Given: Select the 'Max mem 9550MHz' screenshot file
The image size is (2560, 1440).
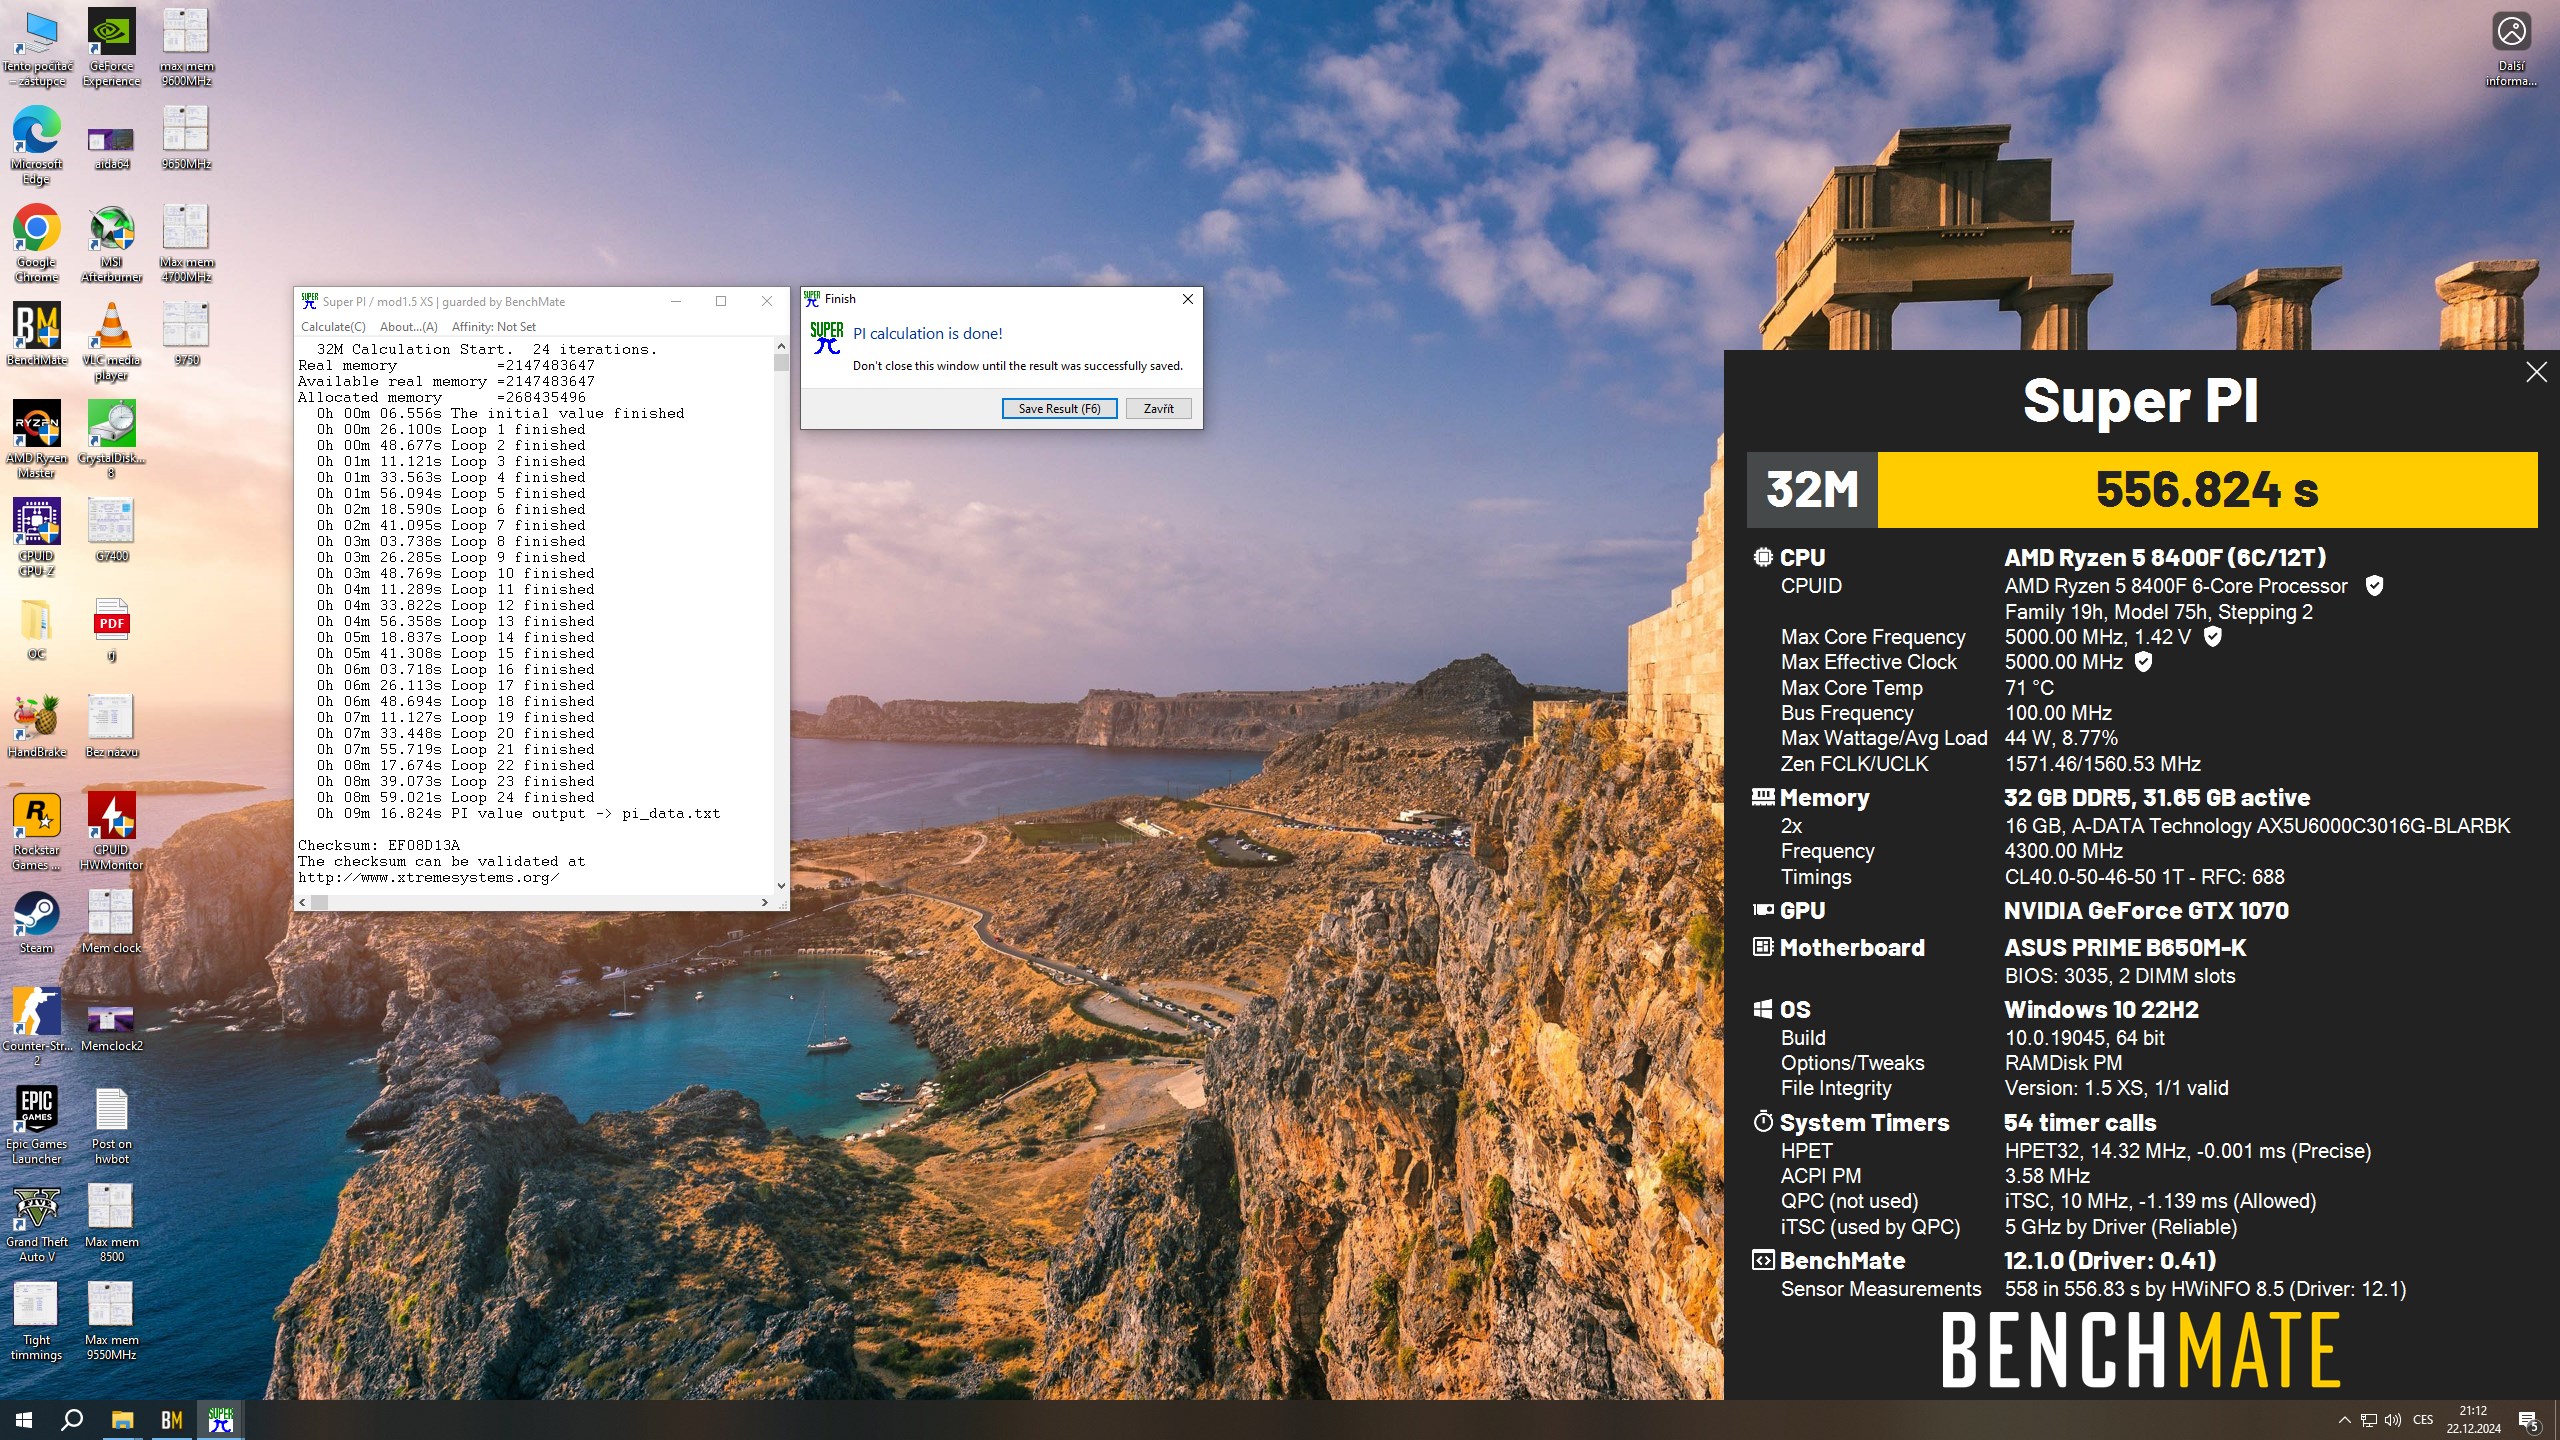Looking at the screenshot, I should 111,1321.
